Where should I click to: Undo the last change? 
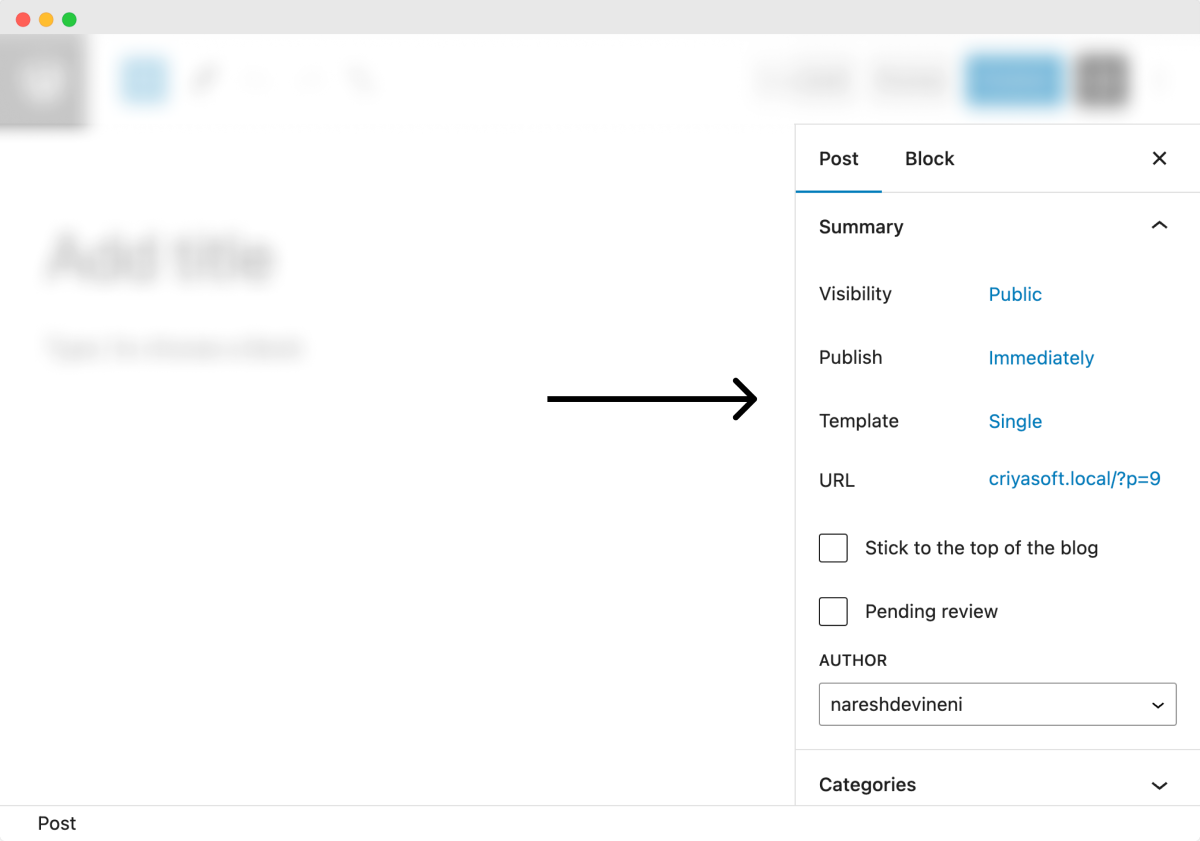click(x=258, y=81)
